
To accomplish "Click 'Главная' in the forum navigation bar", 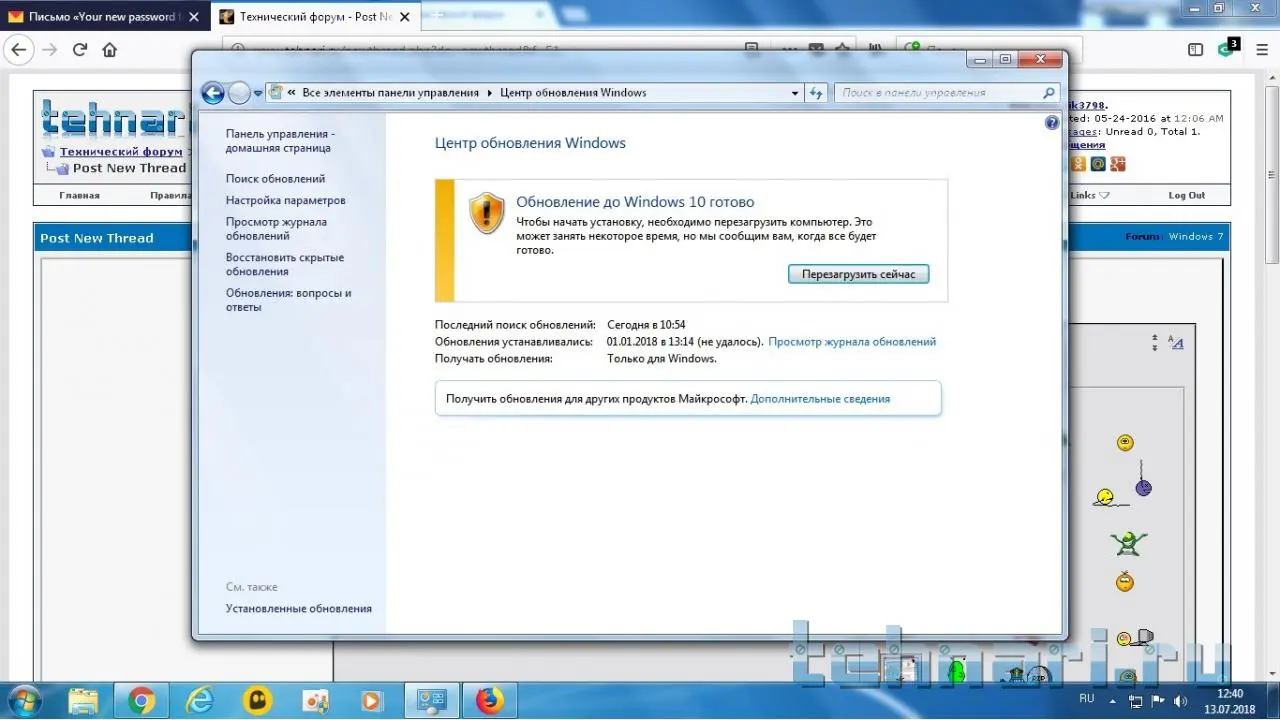I will (79, 196).
